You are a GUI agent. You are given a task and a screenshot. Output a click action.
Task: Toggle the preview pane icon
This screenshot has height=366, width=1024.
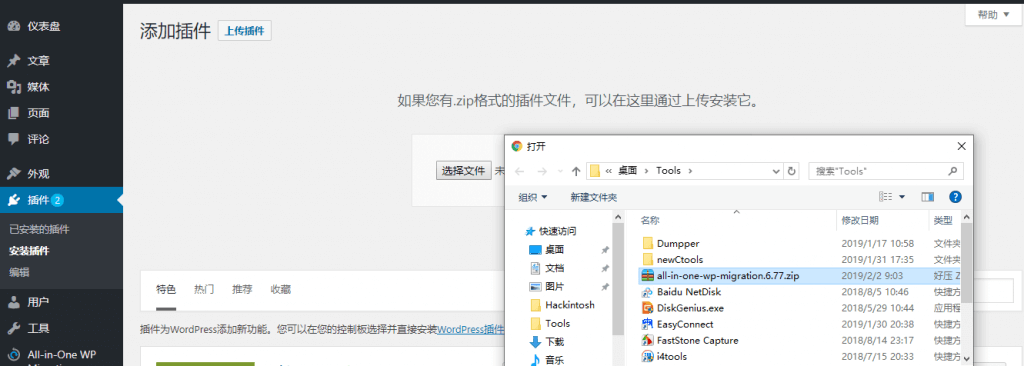point(927,197)
